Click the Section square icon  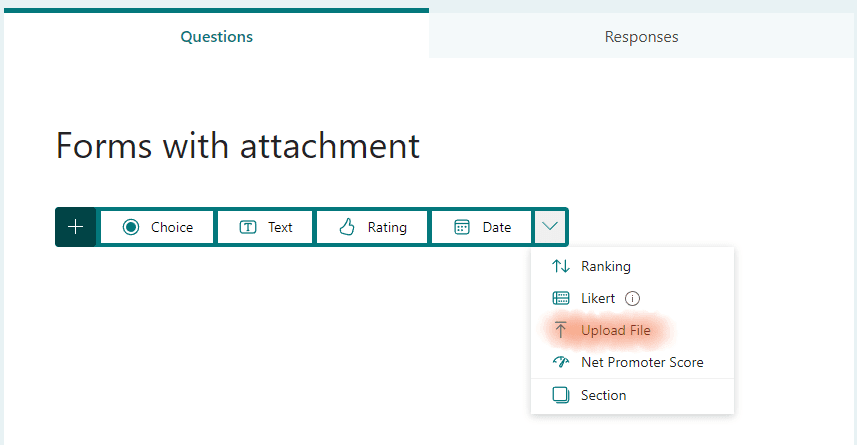click(x=561, y=395)
